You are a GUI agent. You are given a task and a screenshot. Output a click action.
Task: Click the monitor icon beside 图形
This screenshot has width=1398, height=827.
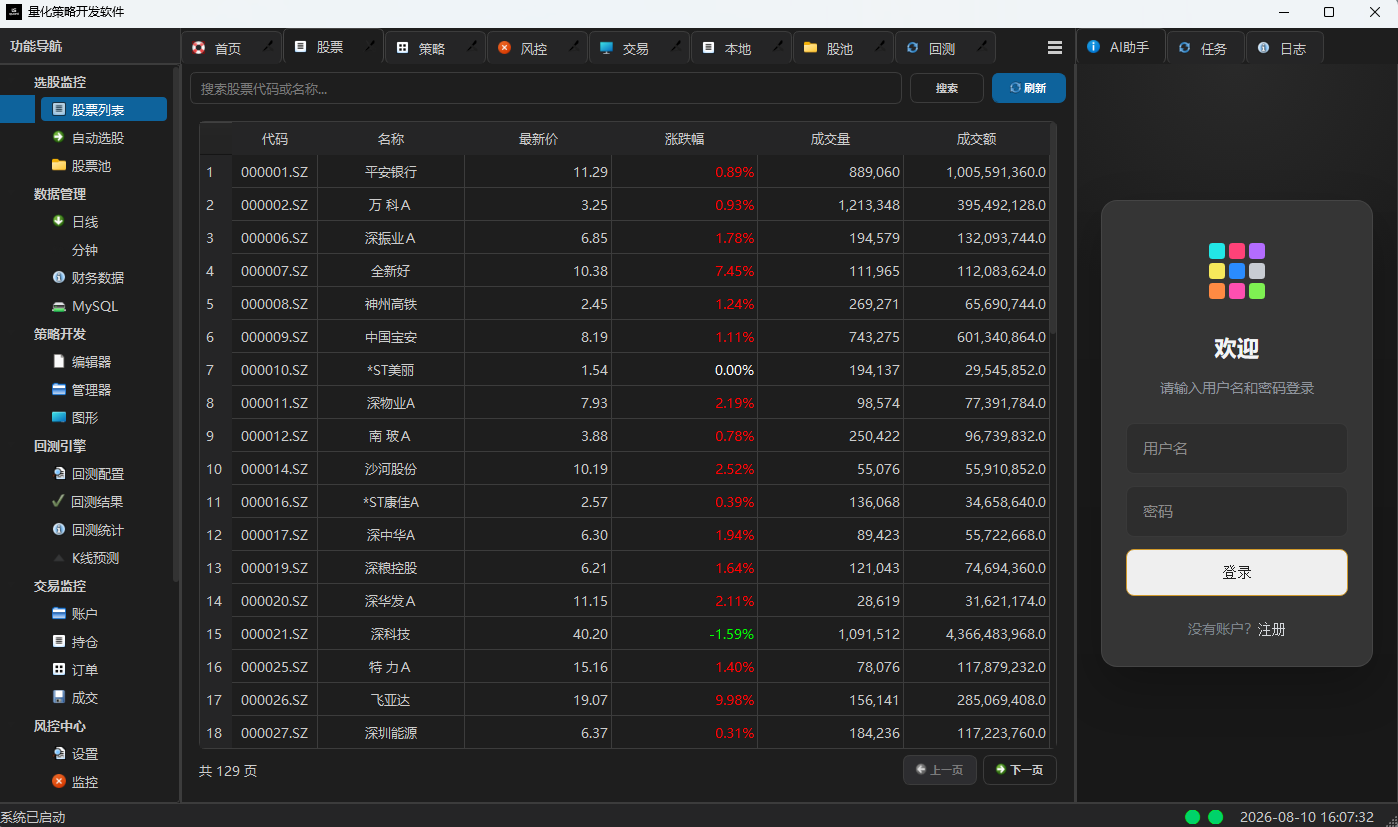coord(59,418)
